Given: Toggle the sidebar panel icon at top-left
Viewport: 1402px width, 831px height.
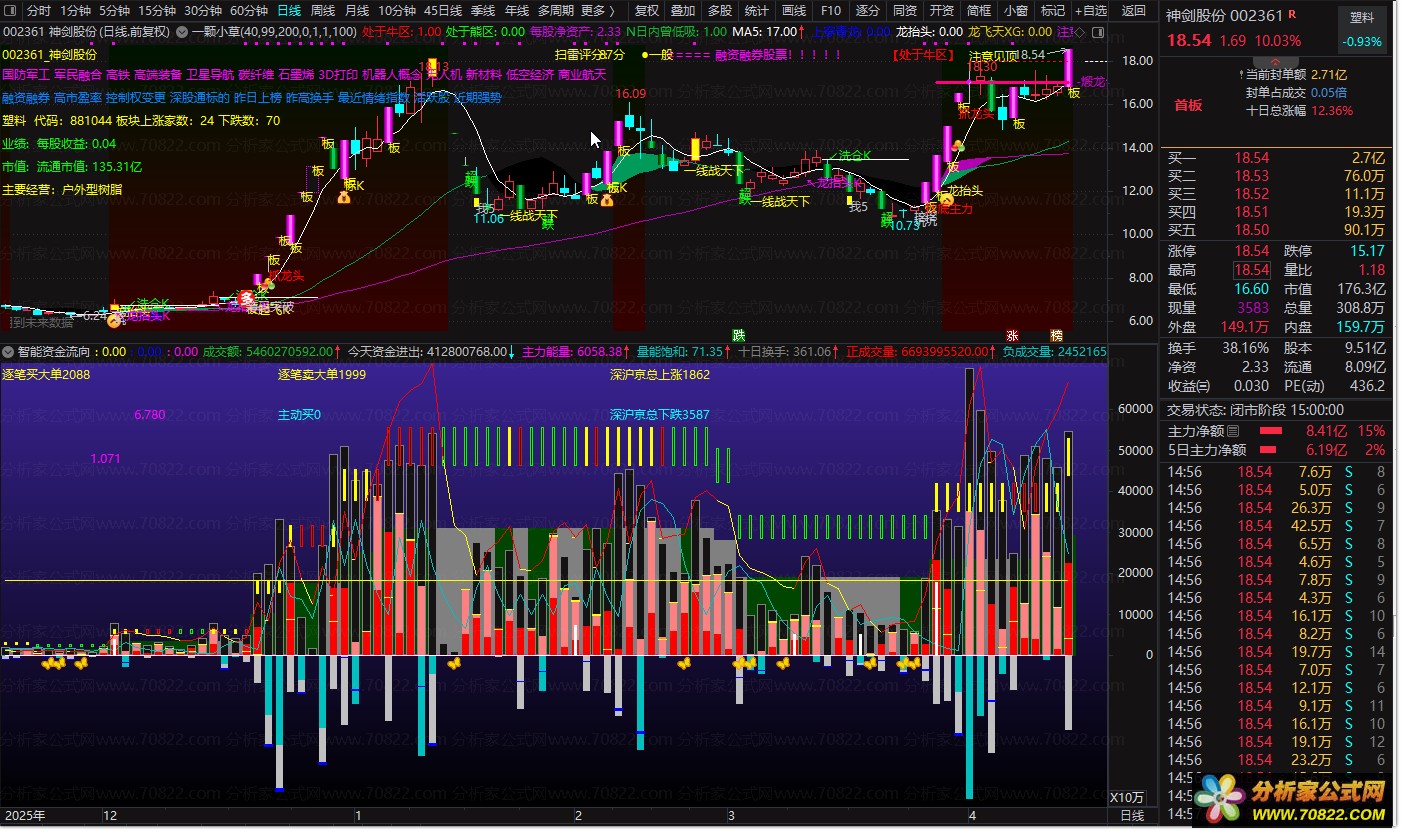Looking at the screenshot, I should click(x=10, y=11).
